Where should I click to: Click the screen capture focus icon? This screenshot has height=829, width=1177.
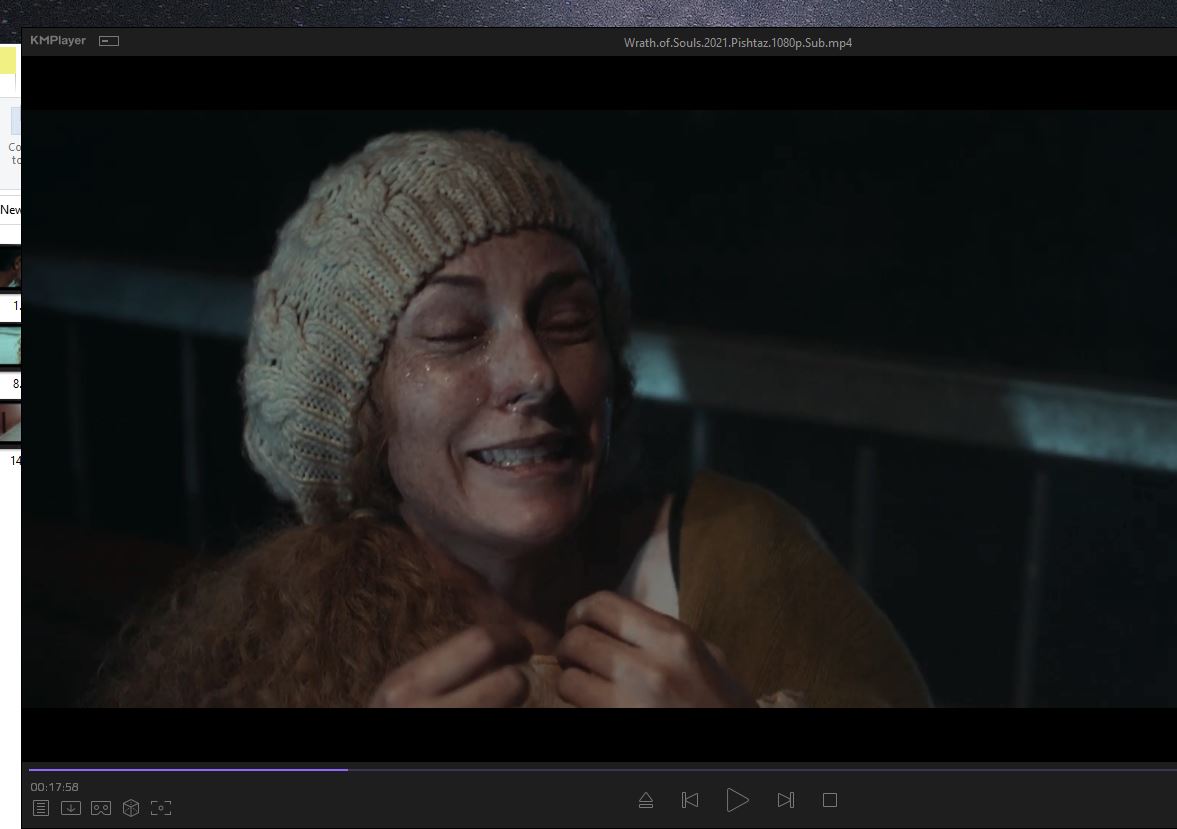coord(161,808)
